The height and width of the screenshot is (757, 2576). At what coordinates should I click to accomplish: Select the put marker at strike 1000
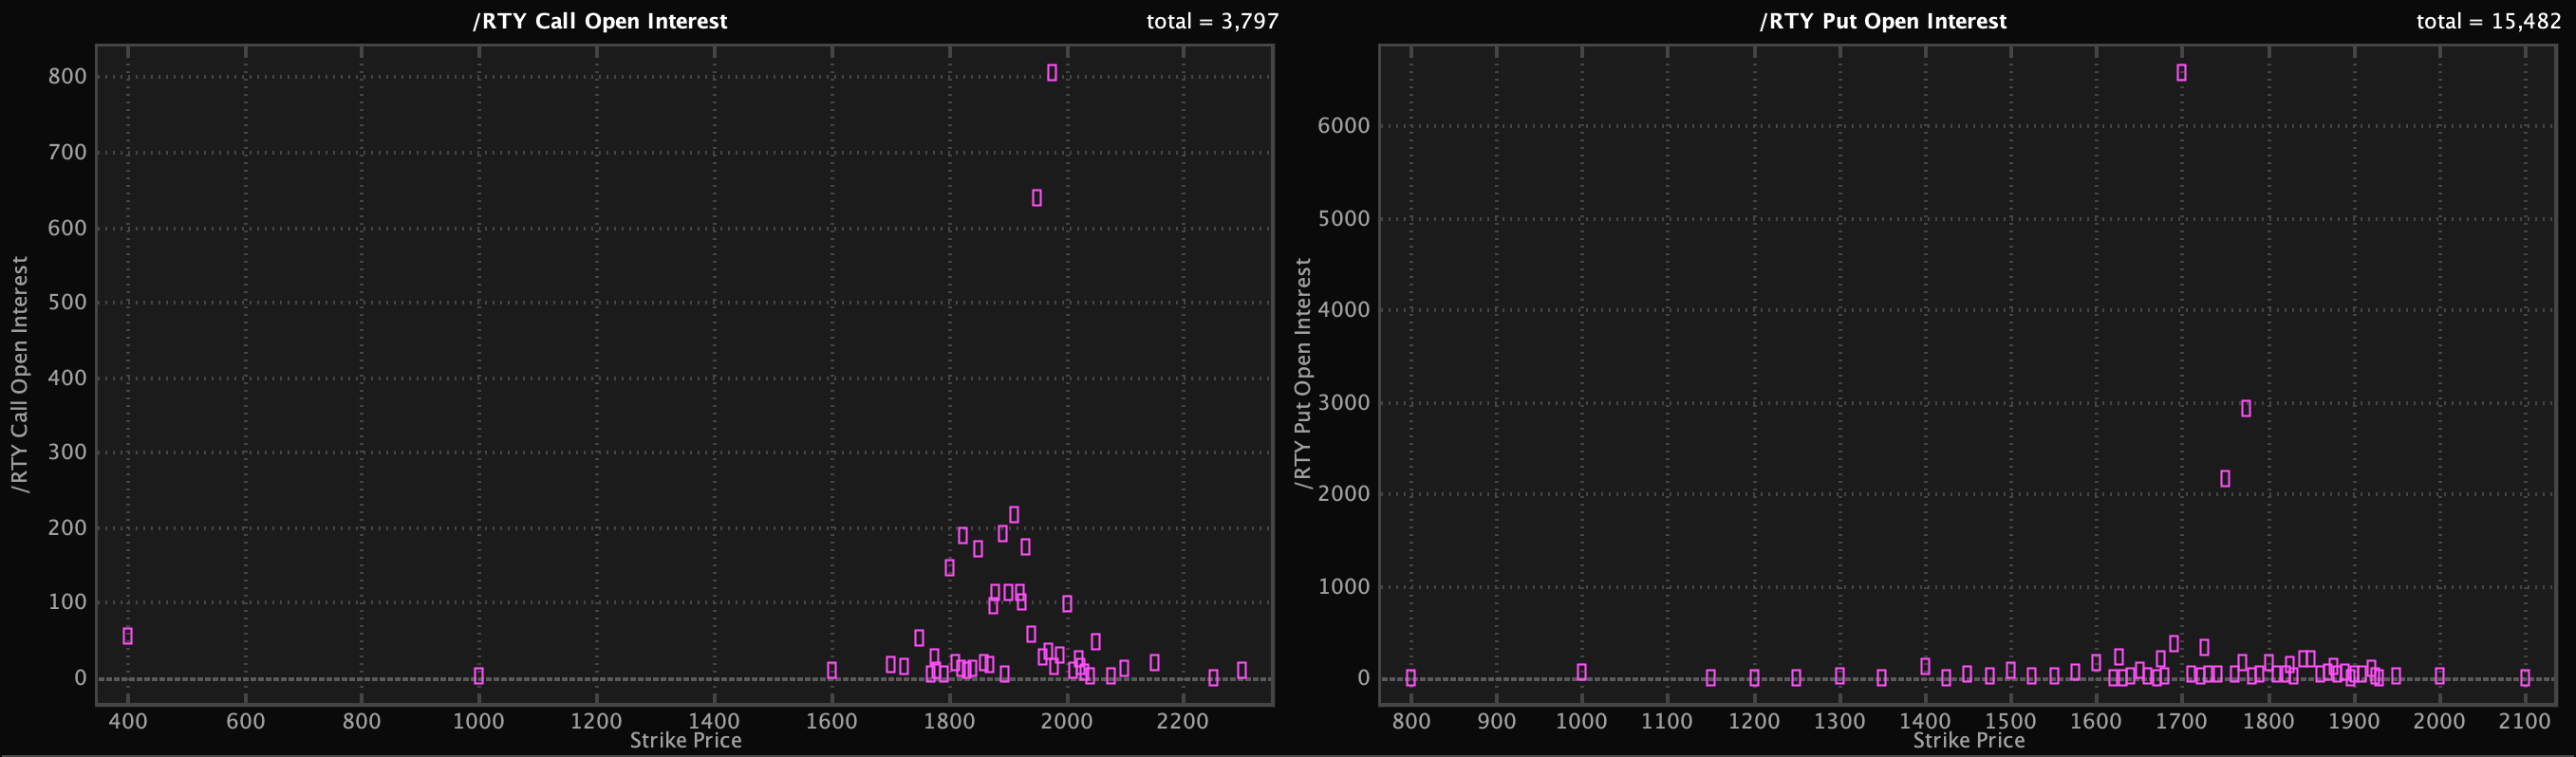(x=1581, y=672)
